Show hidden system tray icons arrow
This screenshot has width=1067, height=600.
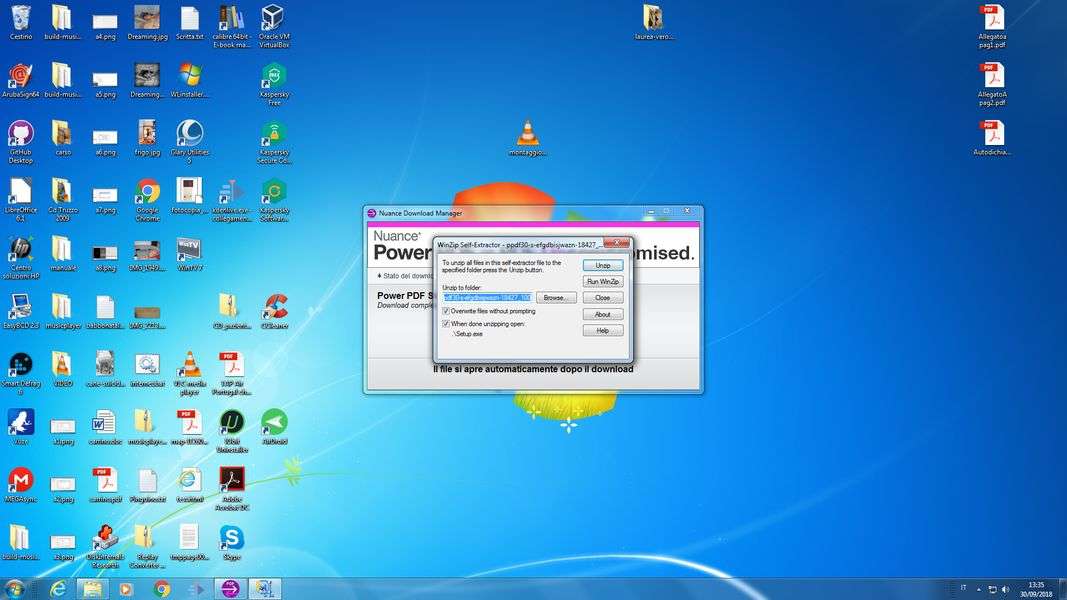point(979,589)
